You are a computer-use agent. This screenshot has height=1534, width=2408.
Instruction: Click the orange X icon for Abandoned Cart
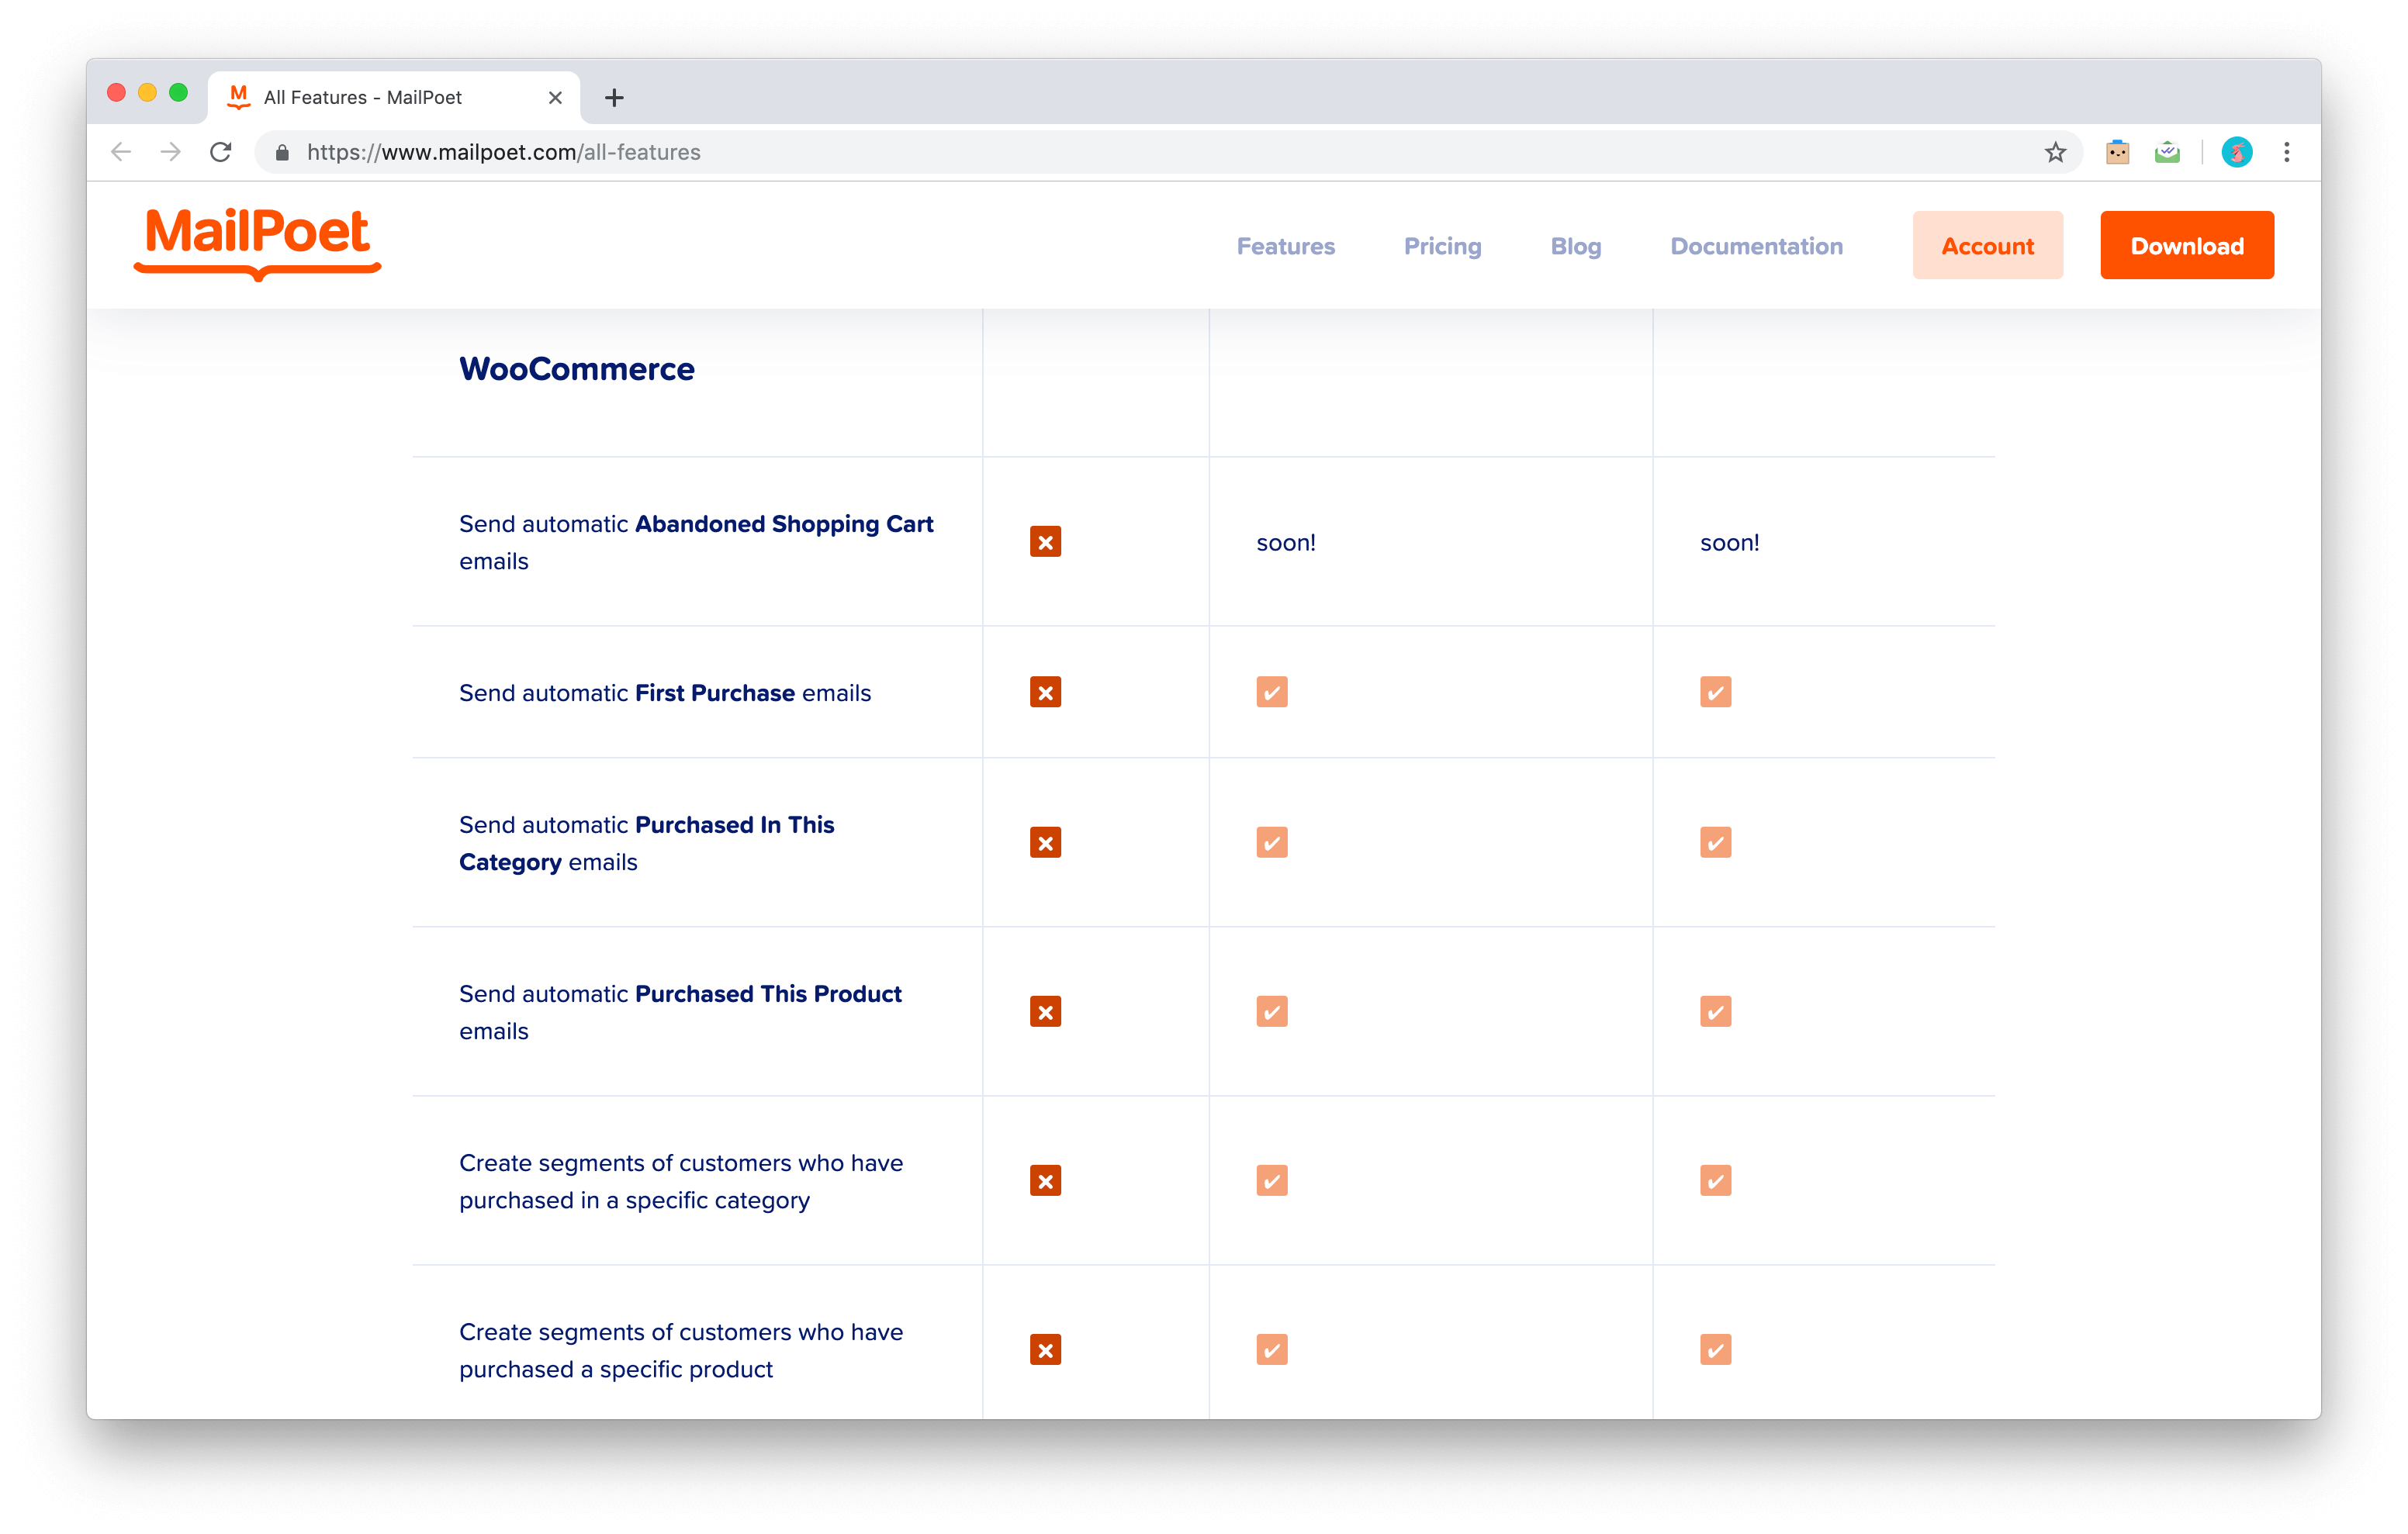(x=1046, y=542)
